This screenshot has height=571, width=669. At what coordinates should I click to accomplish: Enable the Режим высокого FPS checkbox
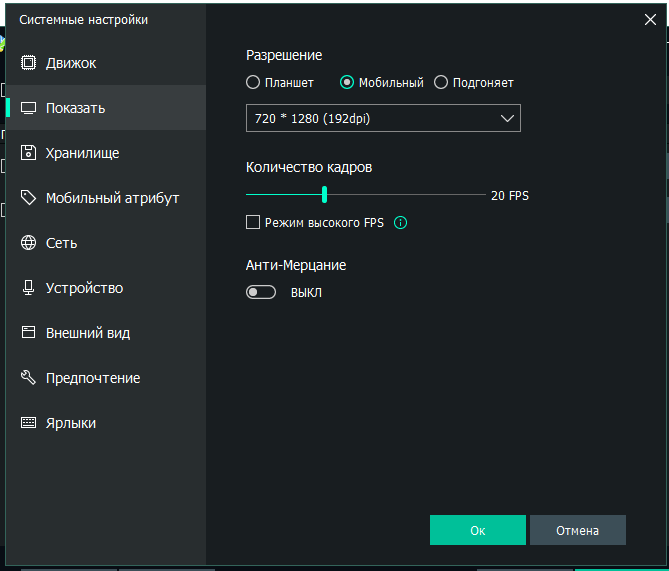[x=253, y=223]
